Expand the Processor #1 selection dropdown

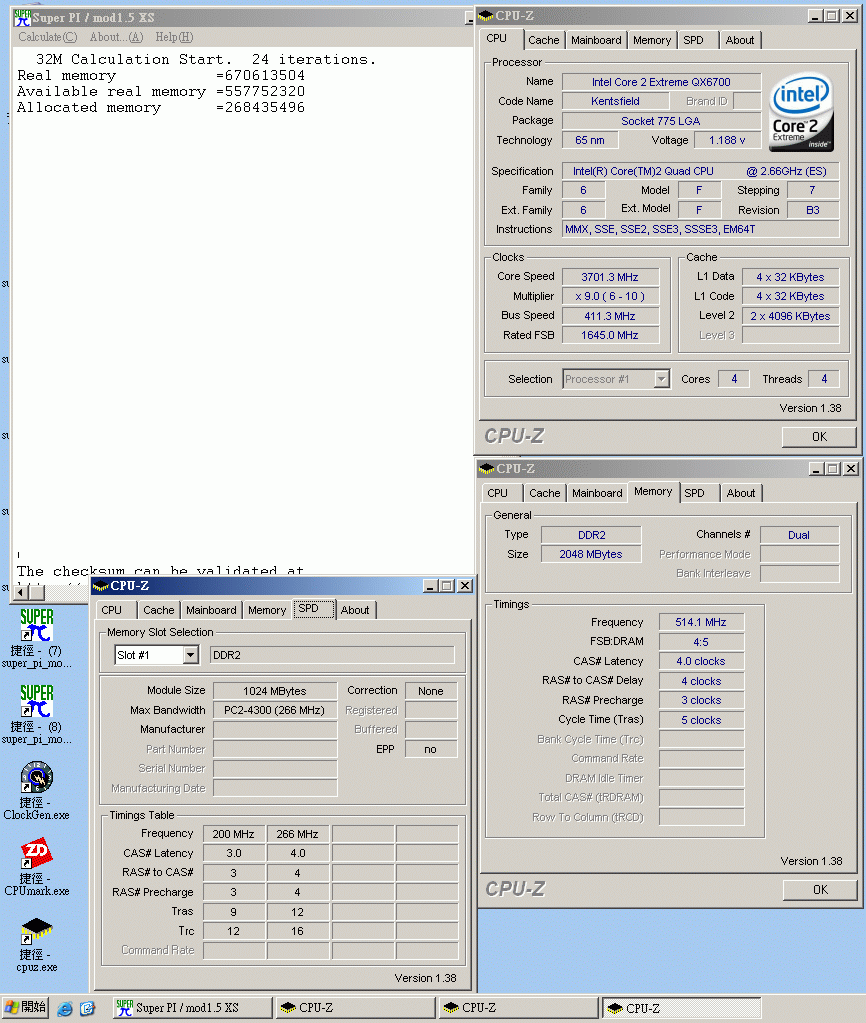662,379
